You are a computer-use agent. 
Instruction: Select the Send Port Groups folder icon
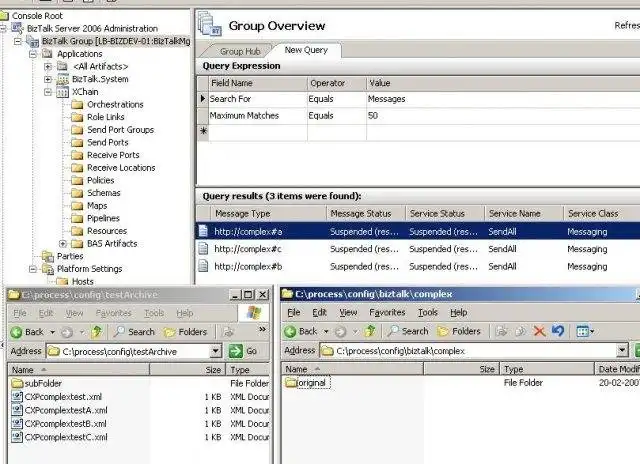[x=77, y=130]
